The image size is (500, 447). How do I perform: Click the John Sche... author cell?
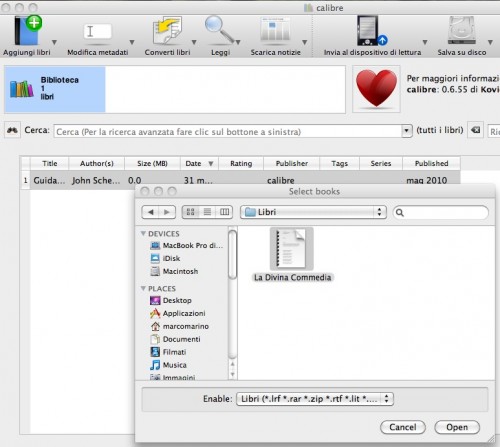97,180
